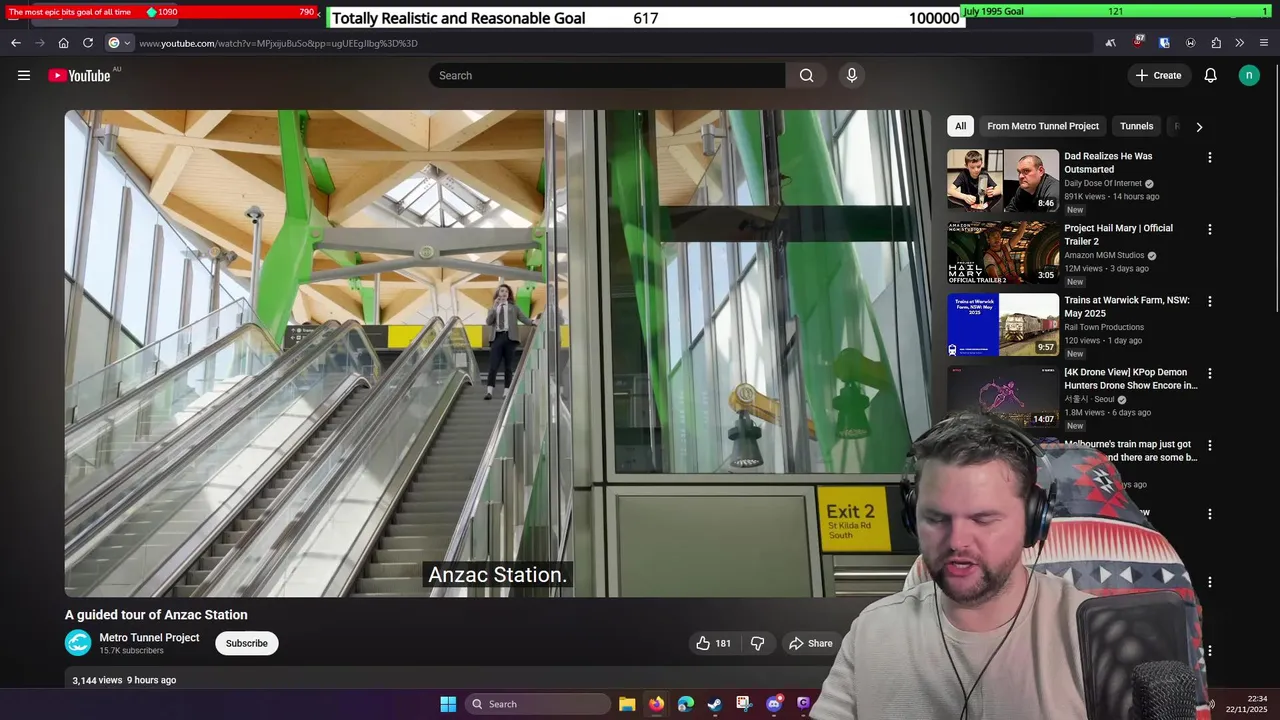Select the Tunnels filter chip
The height and width of the screenshot is (720, 1280).
1136,126
